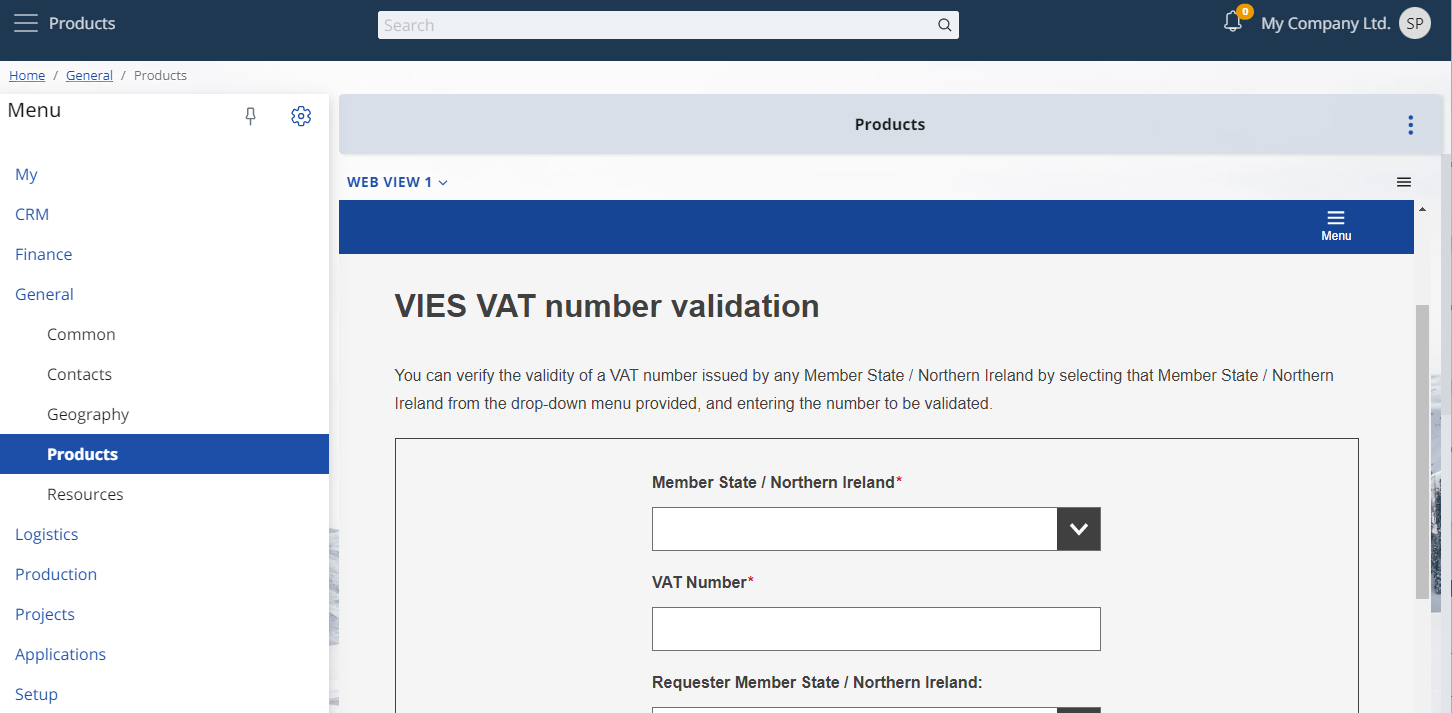Go to General breadcrumb
Image resolution: width=1452 pixels, height=713 pixels.
pyautogui.click(x=89, y=75)
